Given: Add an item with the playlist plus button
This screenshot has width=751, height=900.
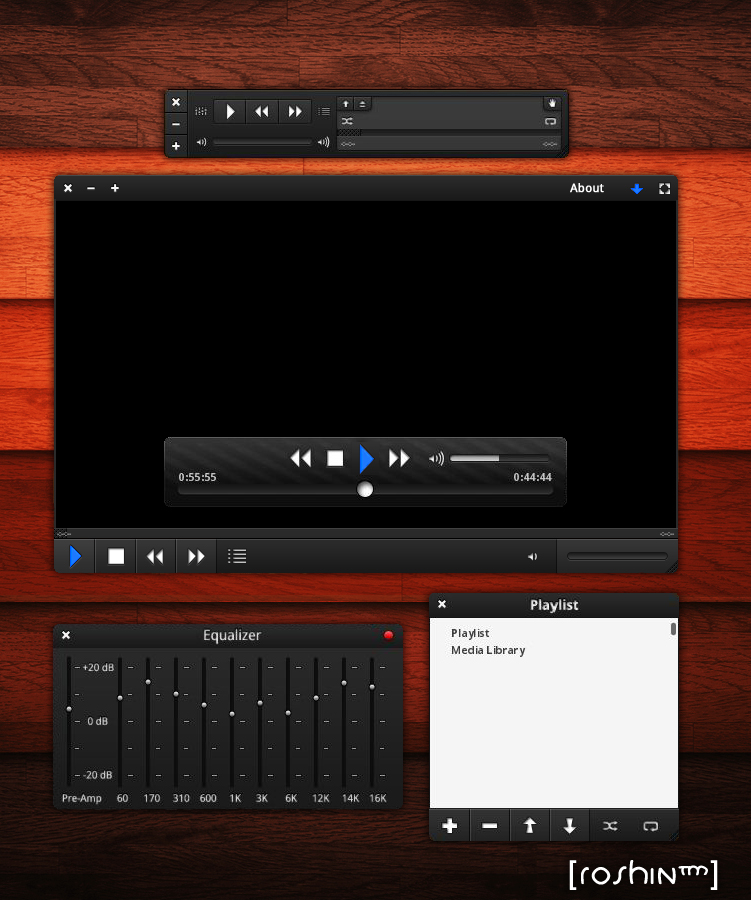Looking at the screenshot, I should pyautogui.click(x=450, y=826).
